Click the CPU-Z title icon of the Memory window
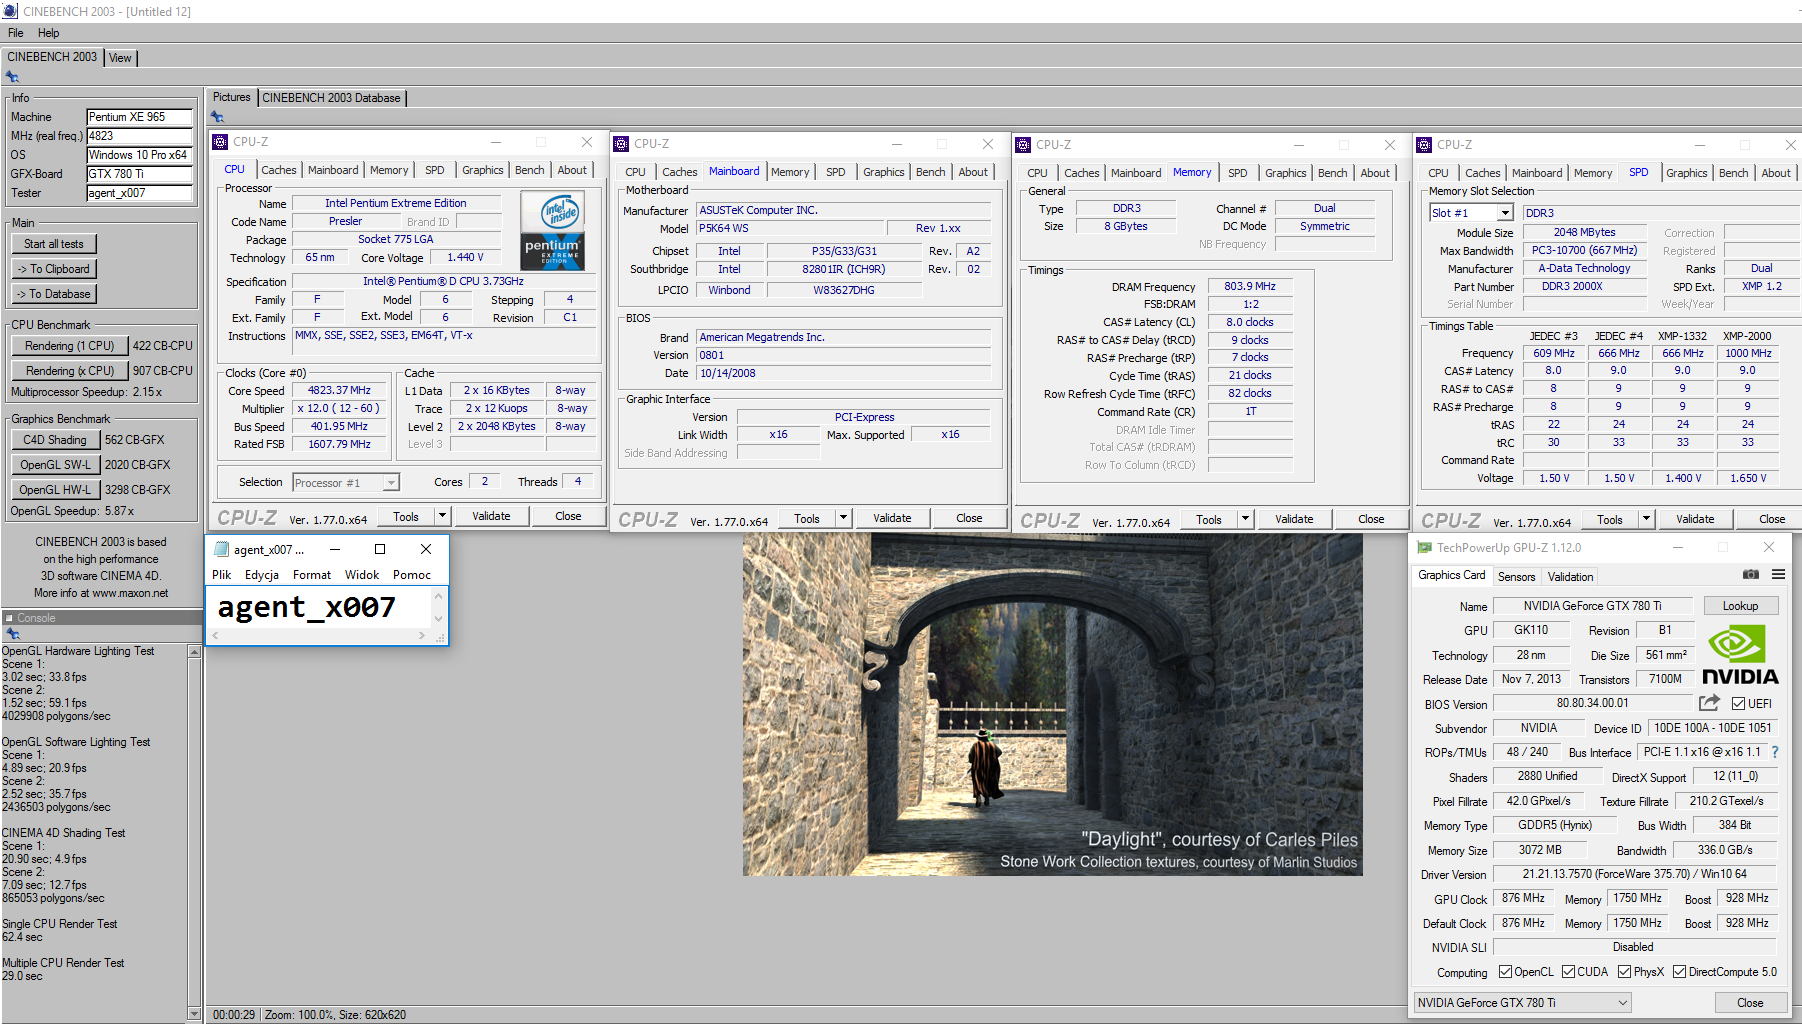Image resolution: width=1802 pixels, height=1024 pixels. [1023, 145]
